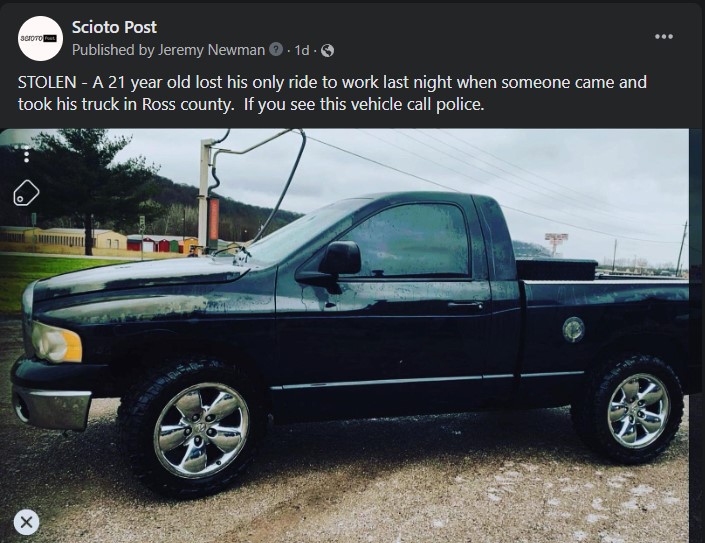This screenshot has width=705, height=543.
Task: Open the 1d post timestamp
Action: (x=302, y=50)
